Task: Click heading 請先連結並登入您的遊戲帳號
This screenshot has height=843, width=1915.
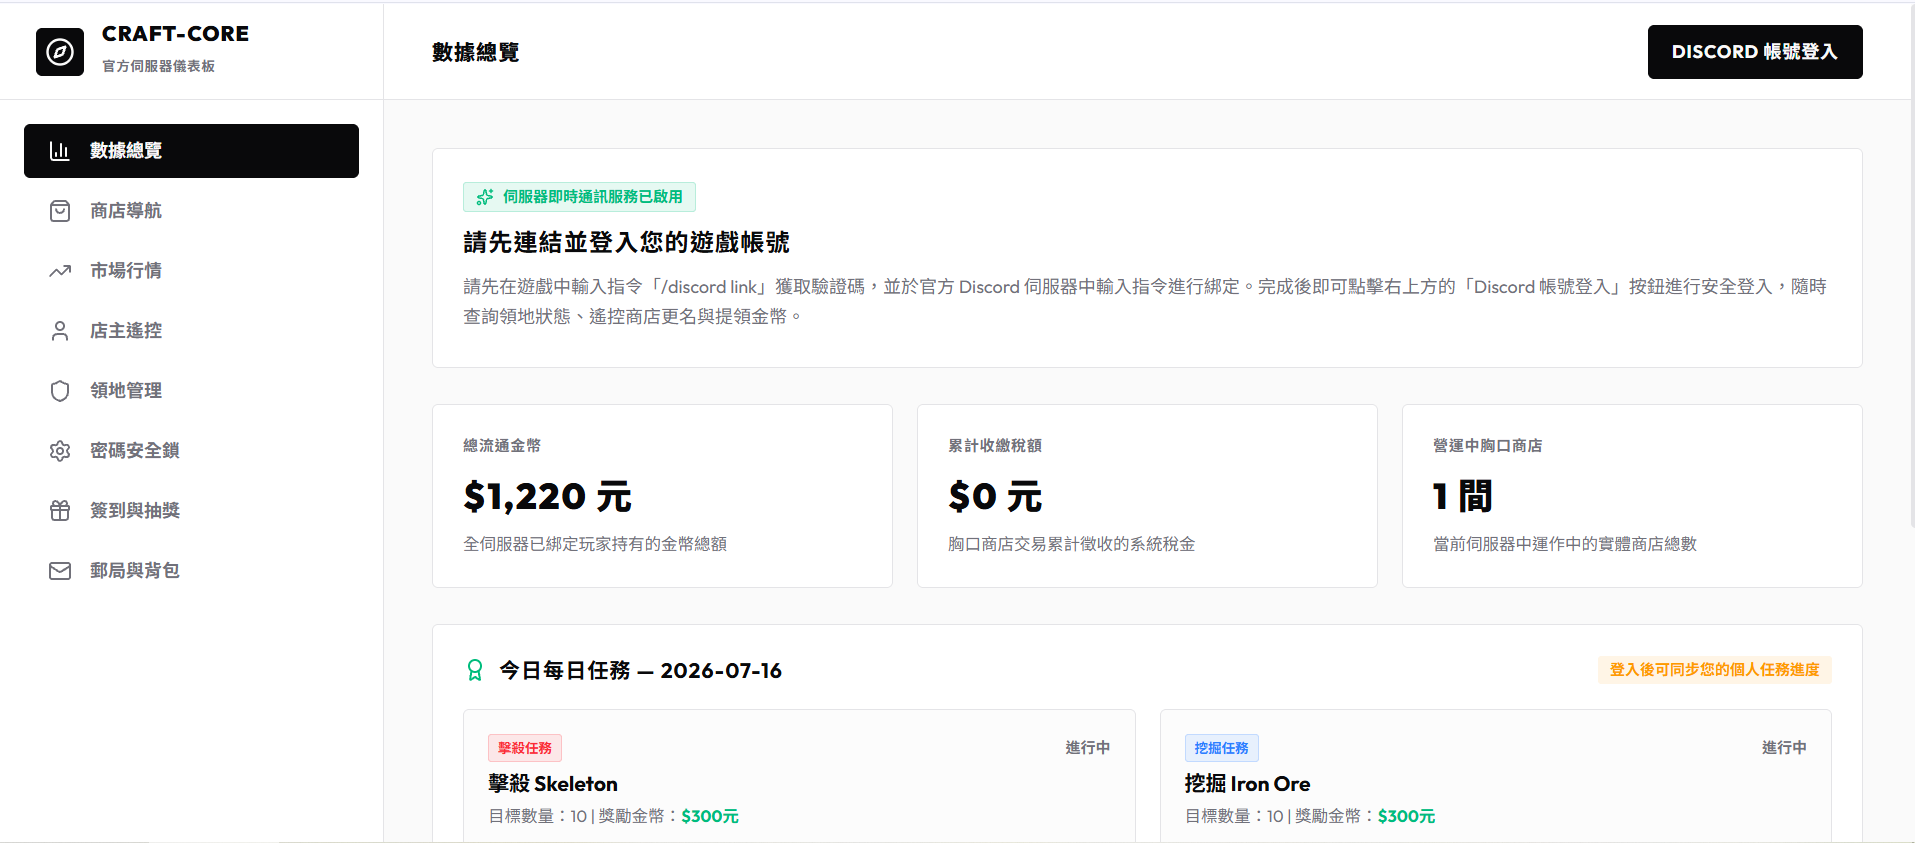Action: pyautogui.click(x=626, y=242)
